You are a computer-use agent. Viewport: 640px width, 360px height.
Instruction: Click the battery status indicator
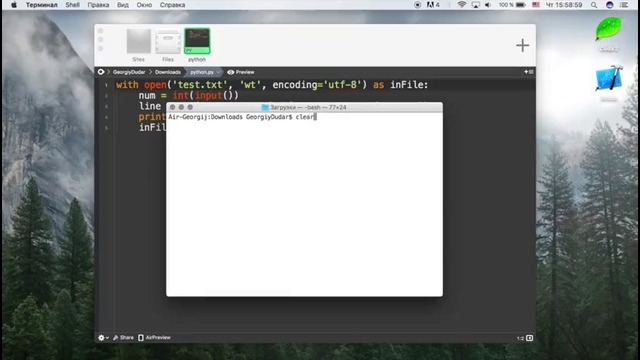tap(512, 5)
